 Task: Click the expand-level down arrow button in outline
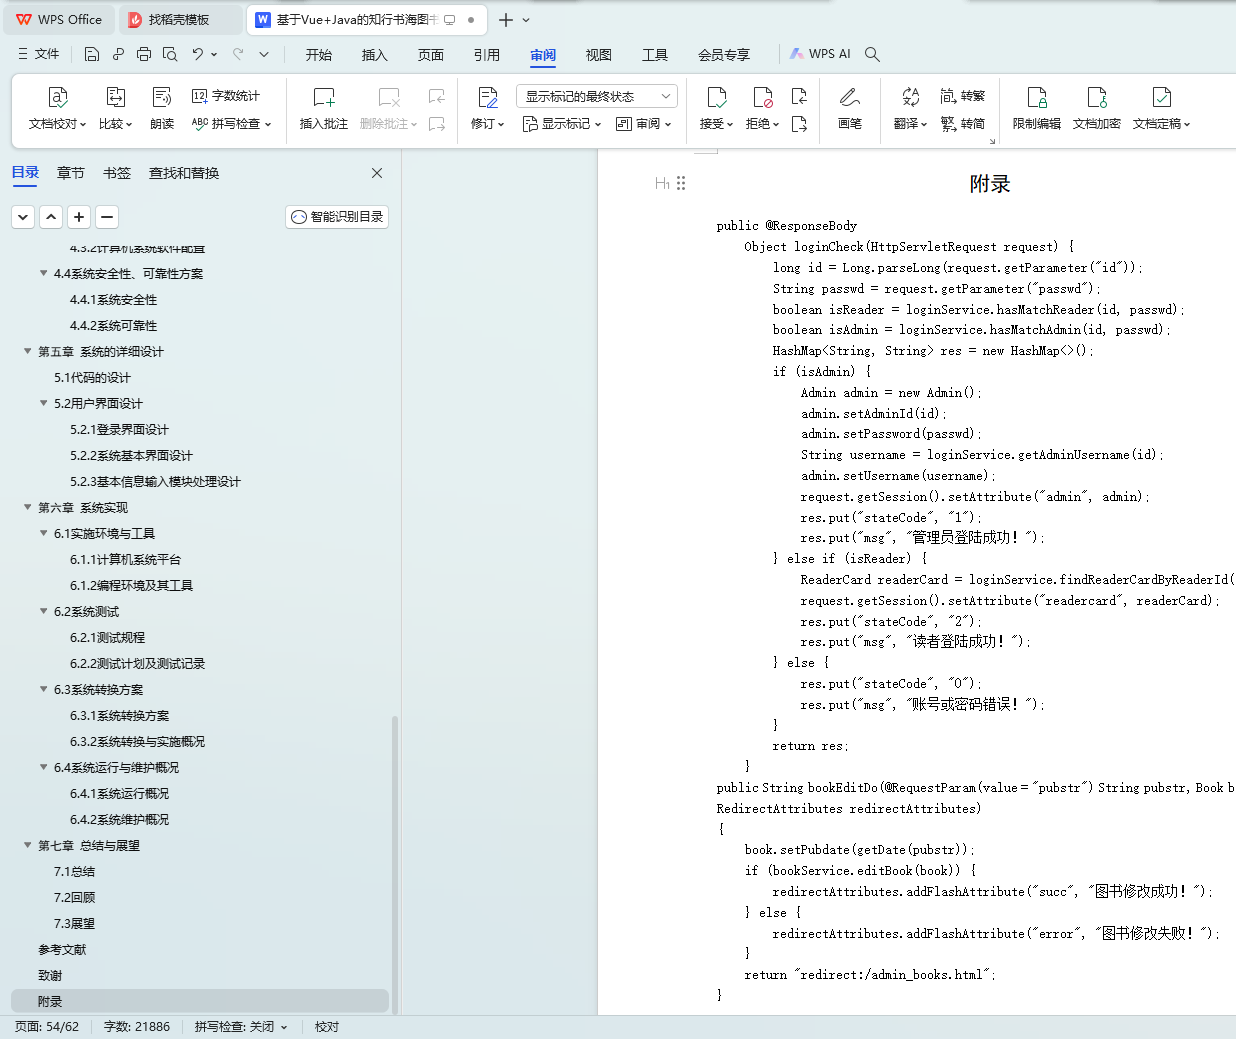pos(23,217)
